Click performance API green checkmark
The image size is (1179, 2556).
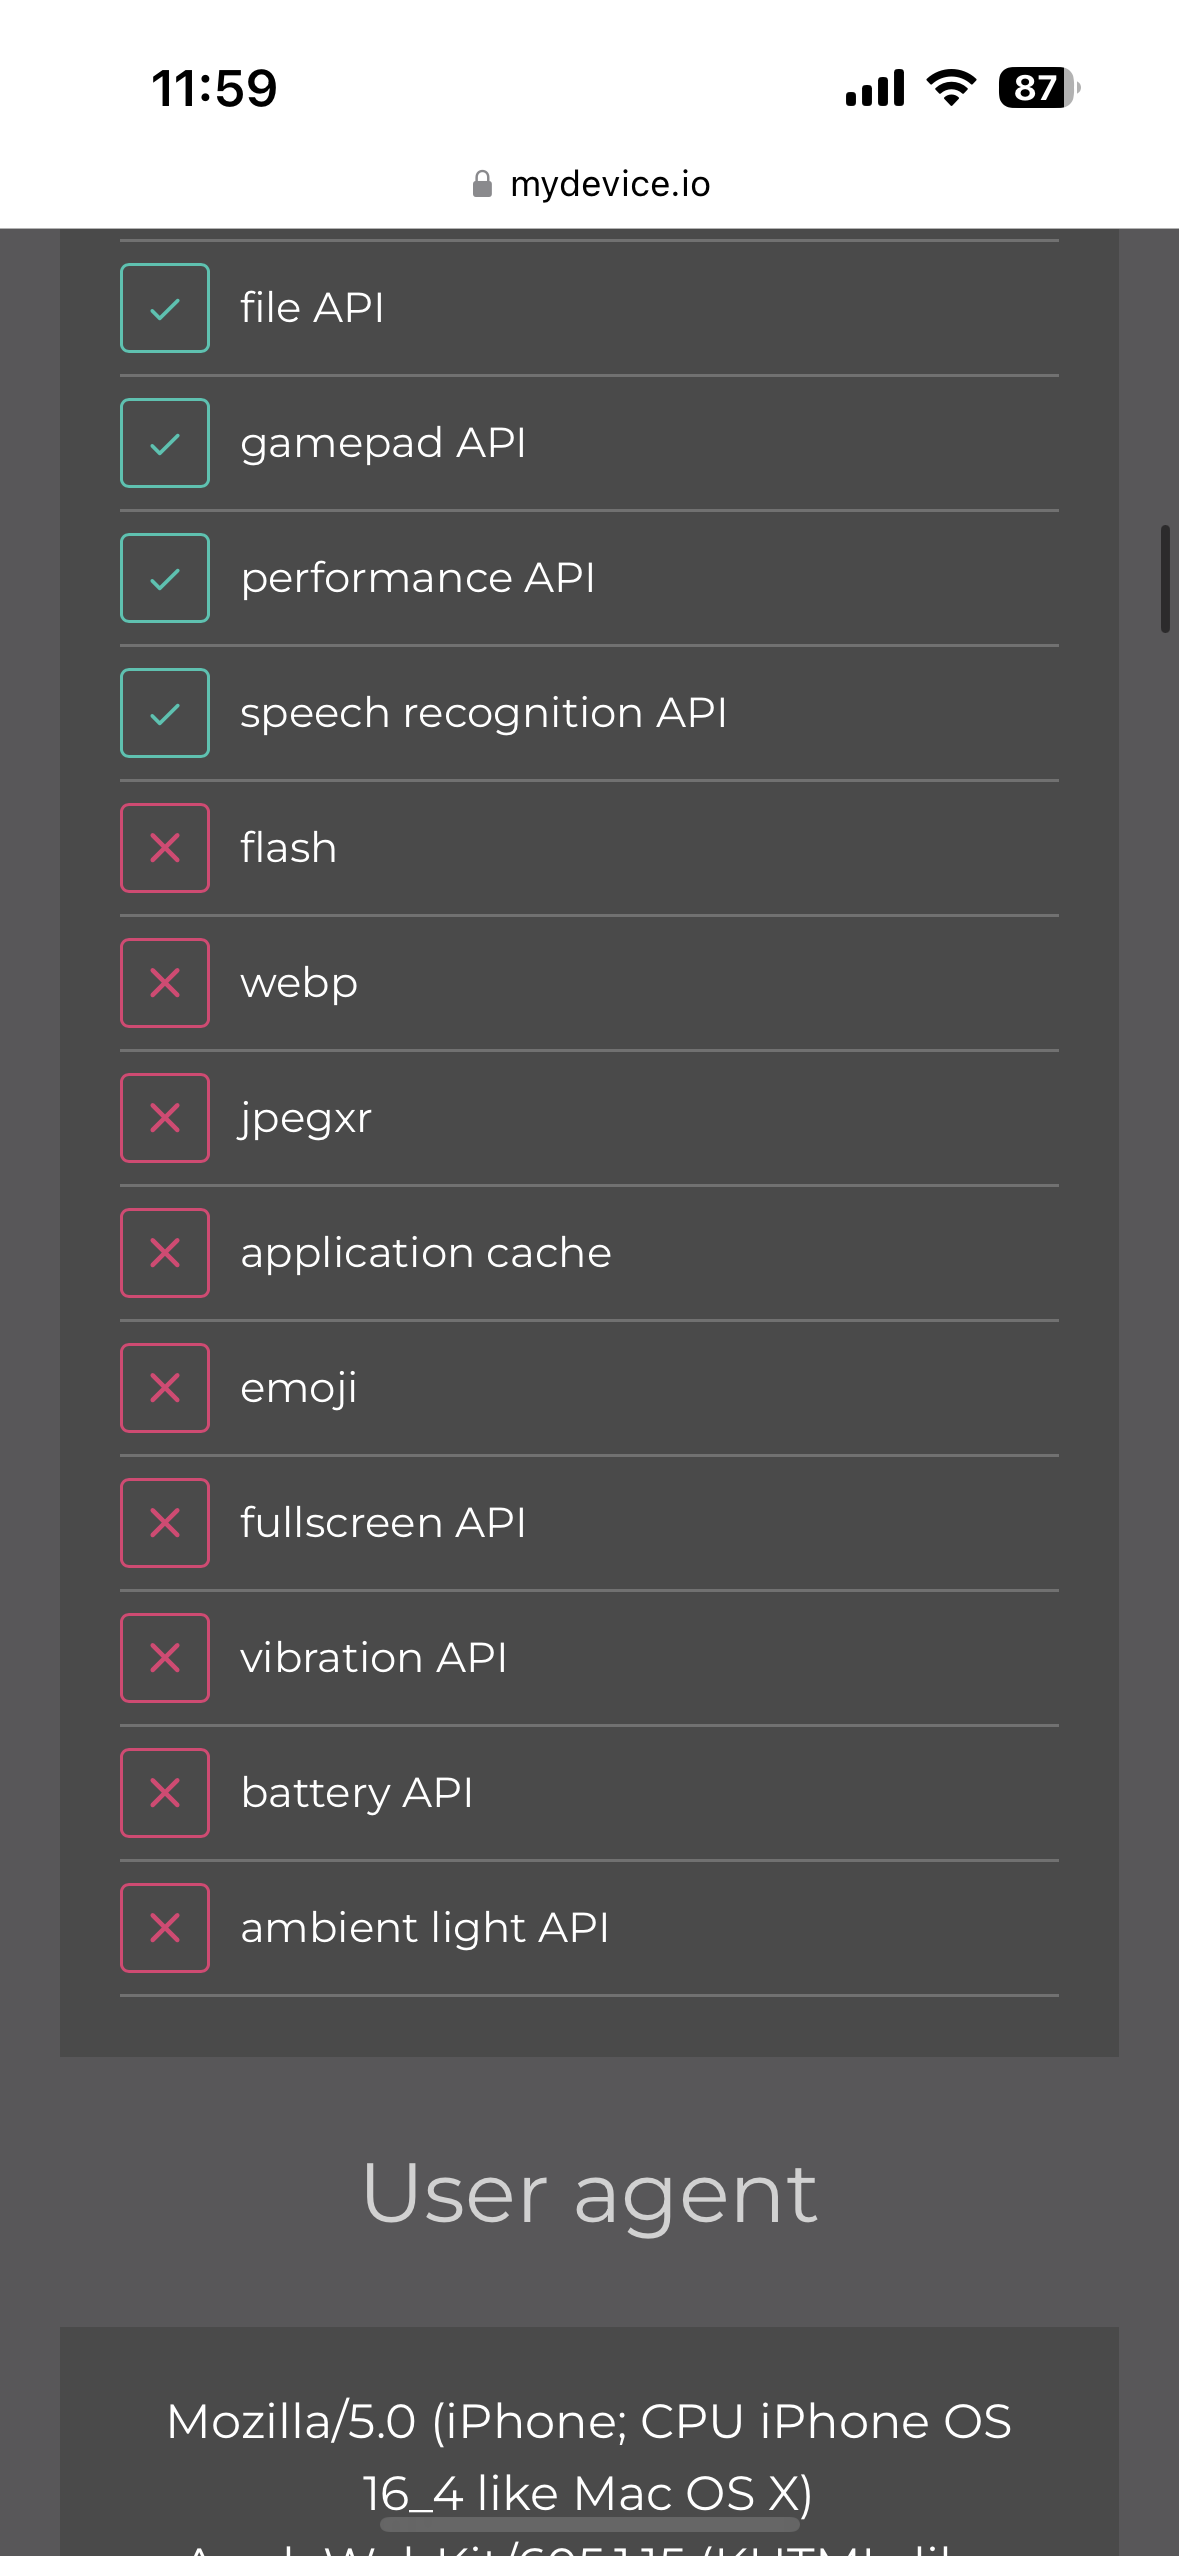[x=165, y=578]
